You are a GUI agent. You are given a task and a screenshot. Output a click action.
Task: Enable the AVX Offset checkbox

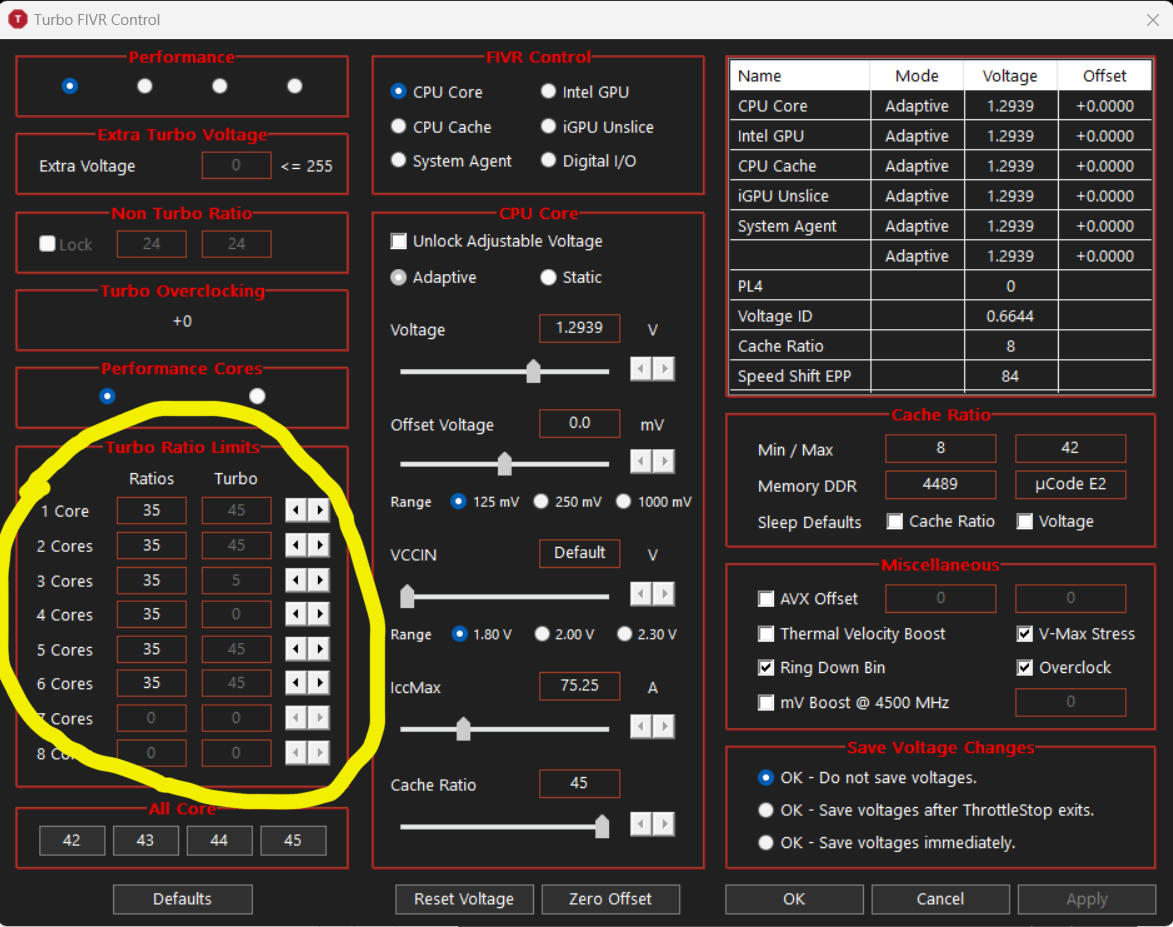tap(766, 599)
